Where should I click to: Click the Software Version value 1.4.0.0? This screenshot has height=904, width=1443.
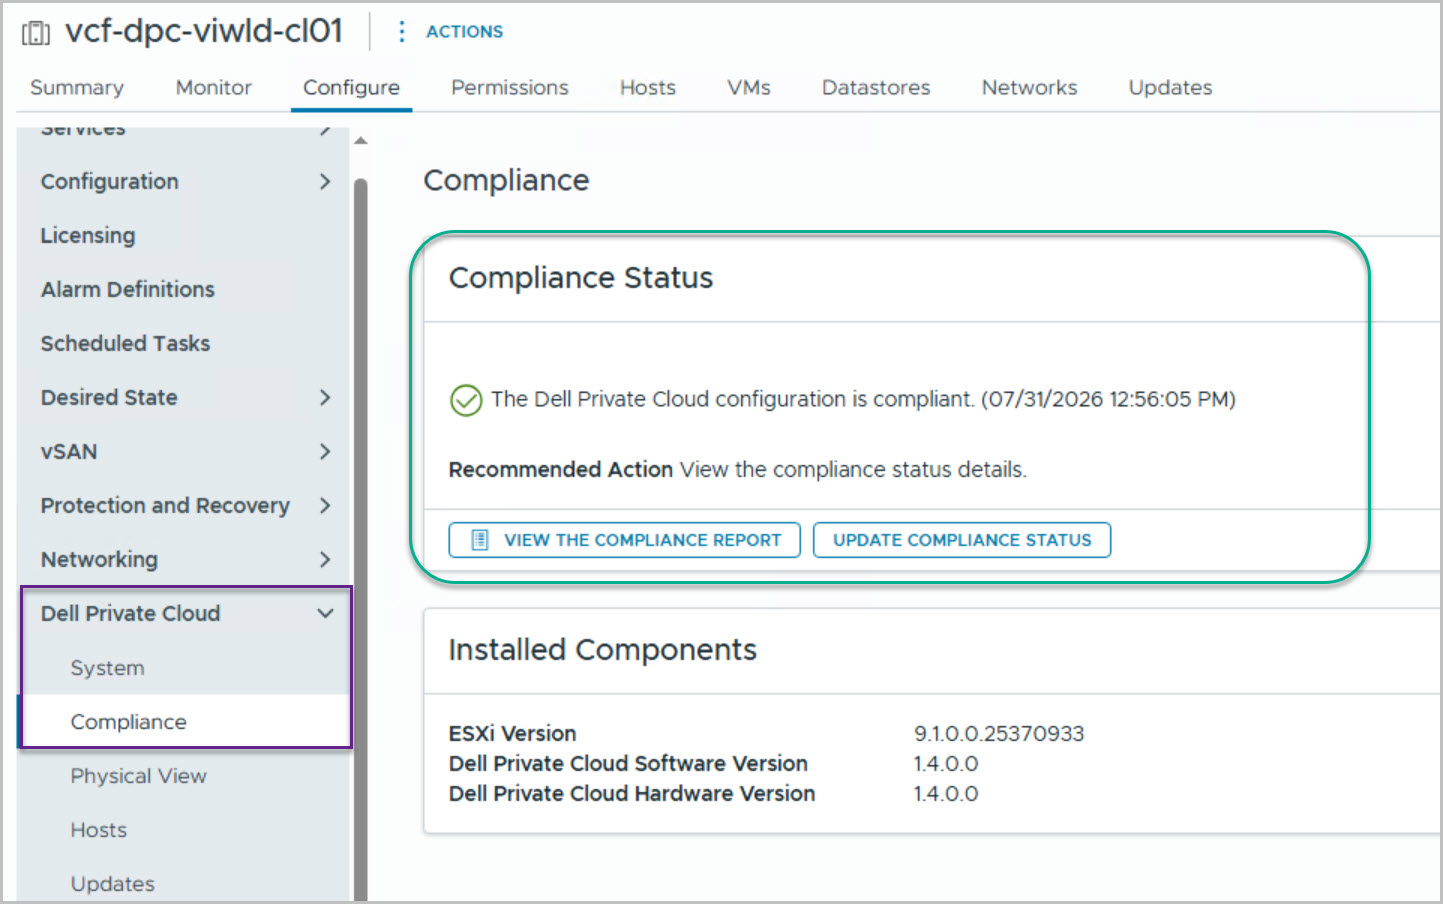point(946,764)
